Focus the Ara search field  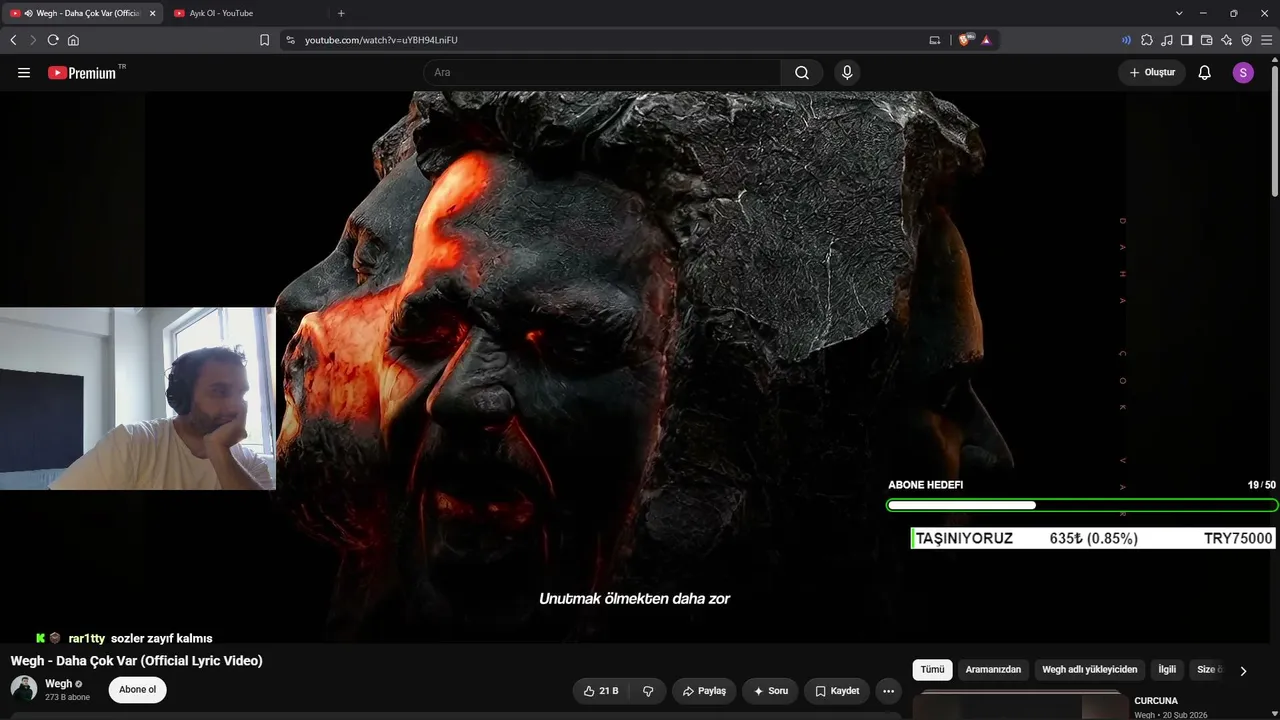[x=603, y=73]
